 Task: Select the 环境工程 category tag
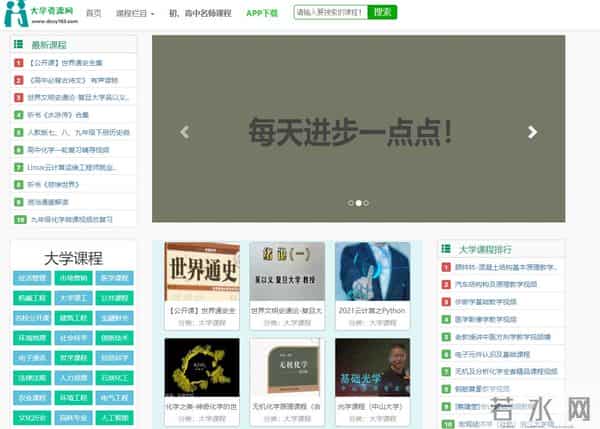click(x=73, y=398)
